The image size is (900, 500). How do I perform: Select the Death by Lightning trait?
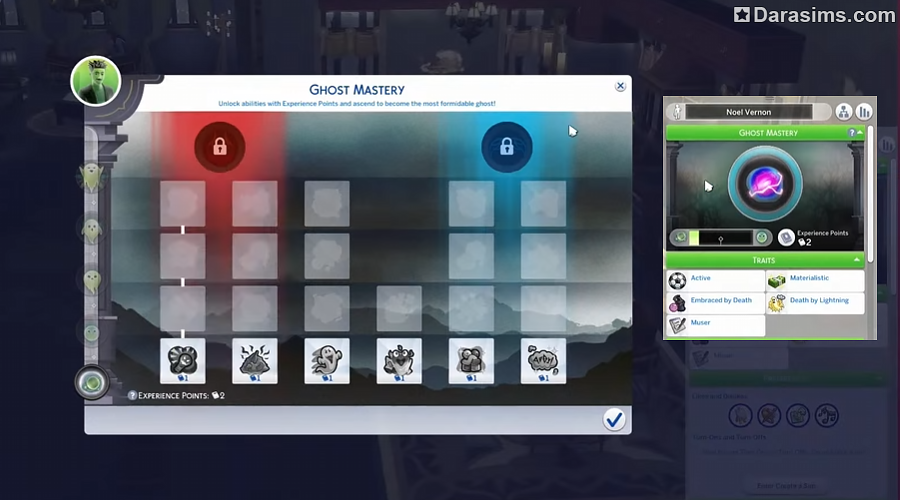pyautogui.click(x=815, y=303)
